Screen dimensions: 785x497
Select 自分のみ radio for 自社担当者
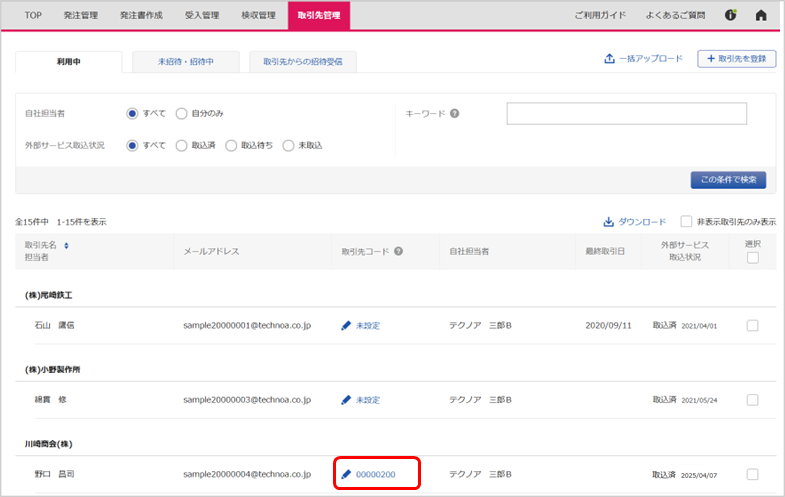click(x=181, y=113)
